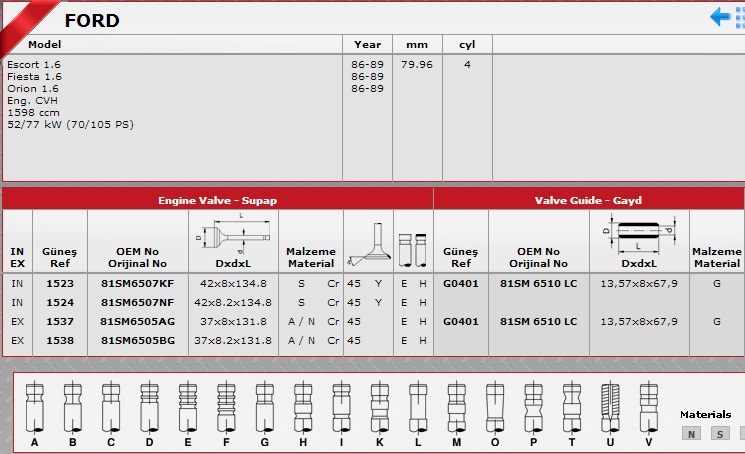745x454 pixels.
Task: Click the bore value 79.96
Action: pyautogui.click(x=417, y=65)
